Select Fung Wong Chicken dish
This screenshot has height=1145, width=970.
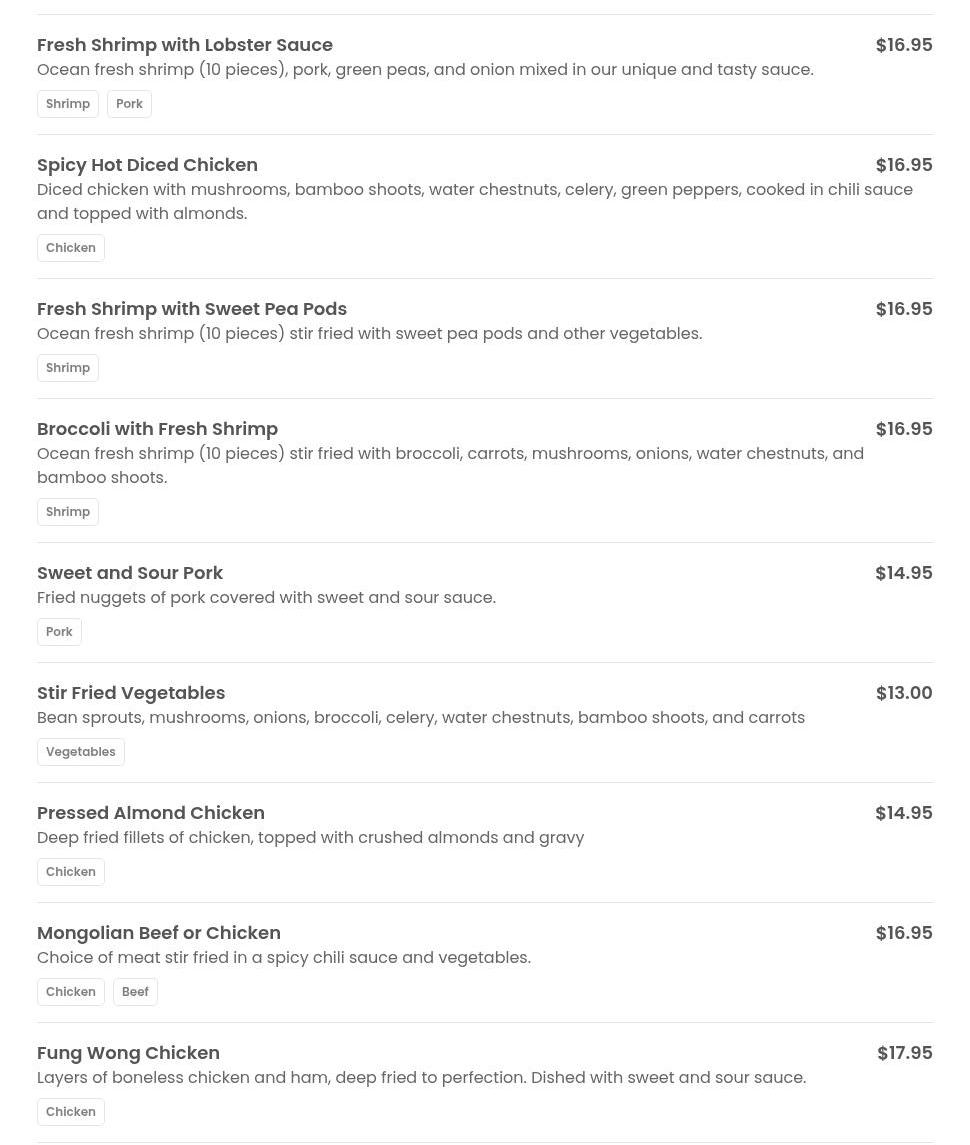[128, 1053]
